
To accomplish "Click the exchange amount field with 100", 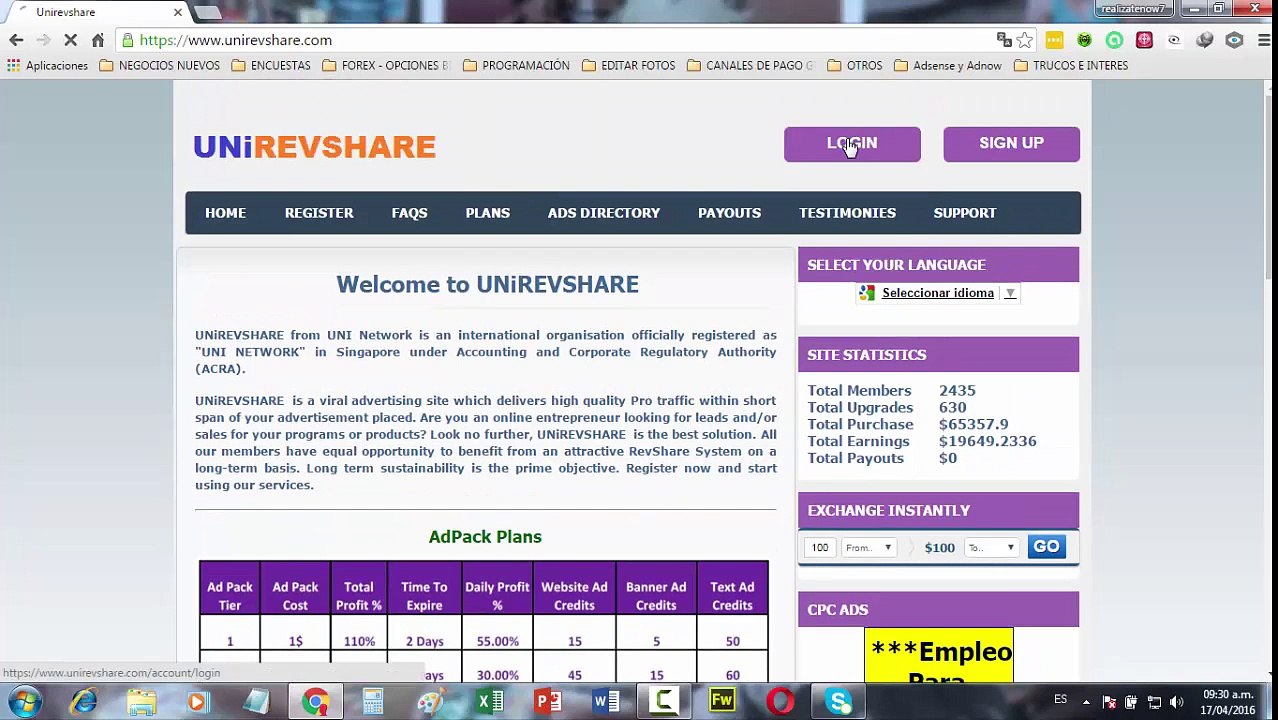I will 821,547.
